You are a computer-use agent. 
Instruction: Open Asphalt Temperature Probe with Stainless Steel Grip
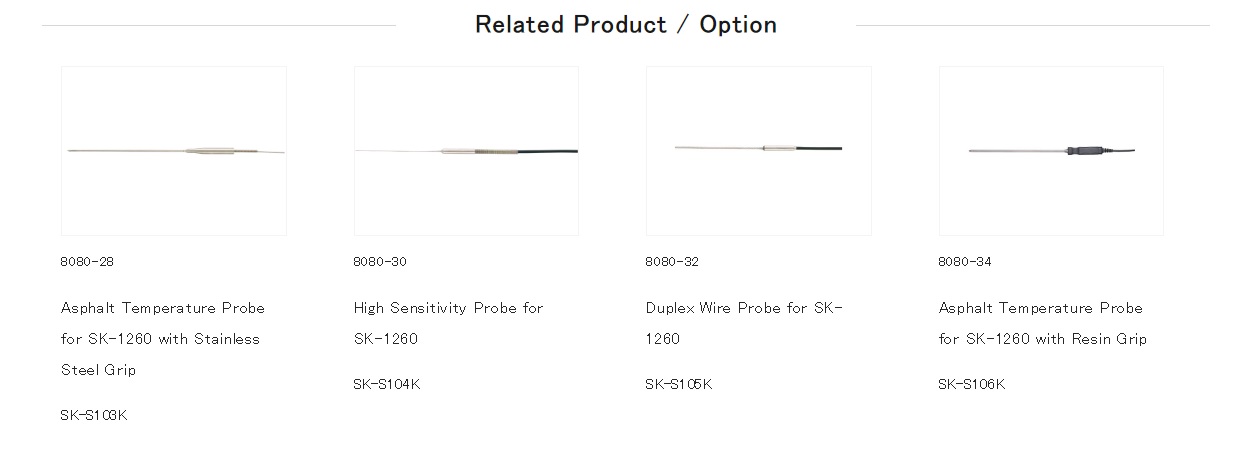(163, 339)
